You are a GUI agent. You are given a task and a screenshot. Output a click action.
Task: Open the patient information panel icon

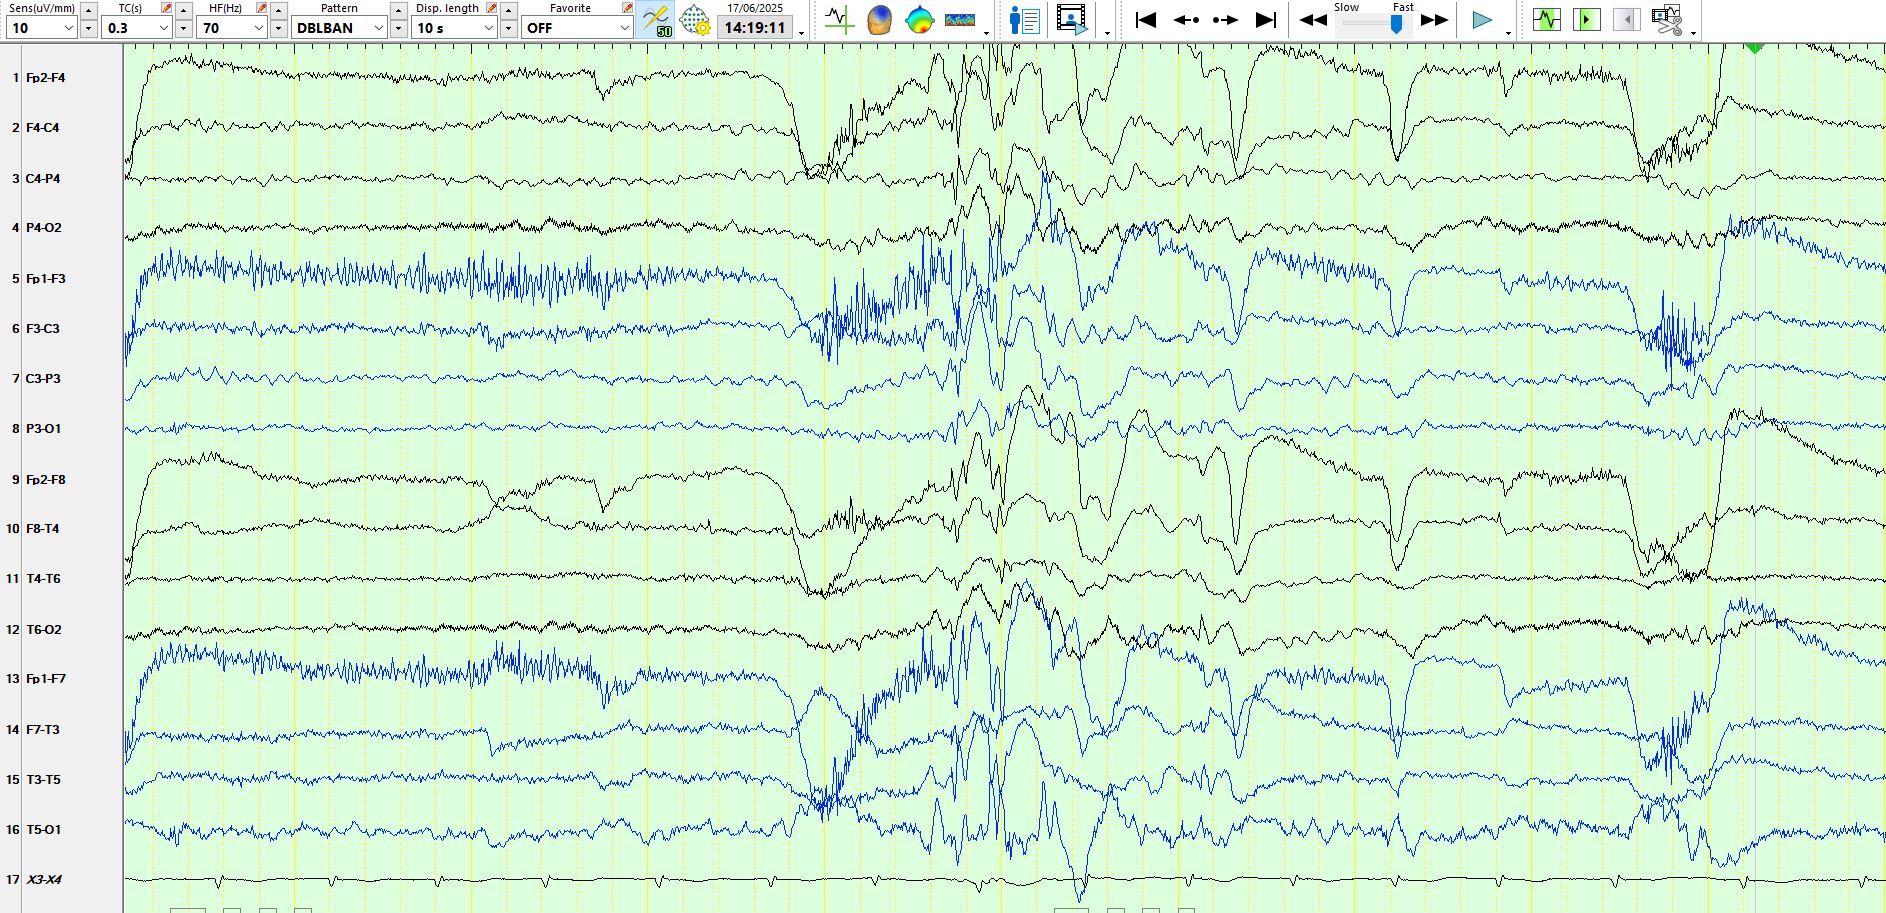pyautogui.click(x=1024, y=20)
